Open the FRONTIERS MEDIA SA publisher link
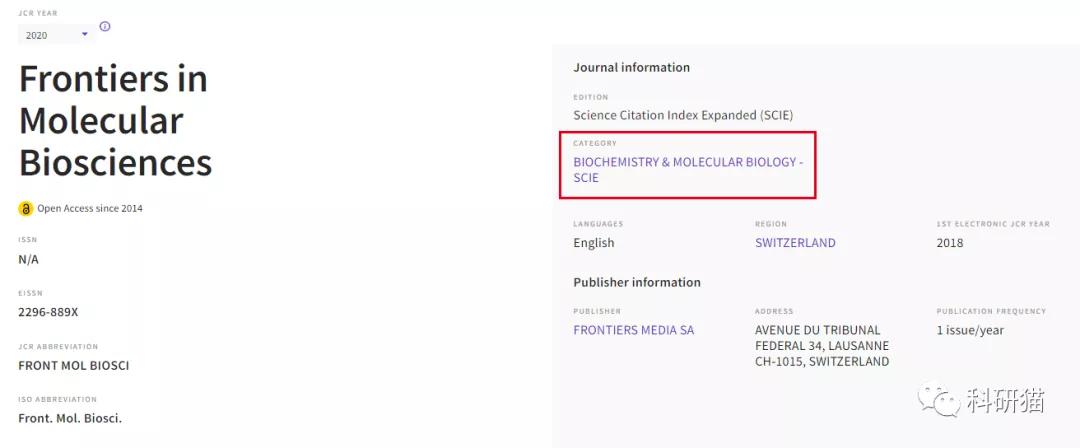 633,330
